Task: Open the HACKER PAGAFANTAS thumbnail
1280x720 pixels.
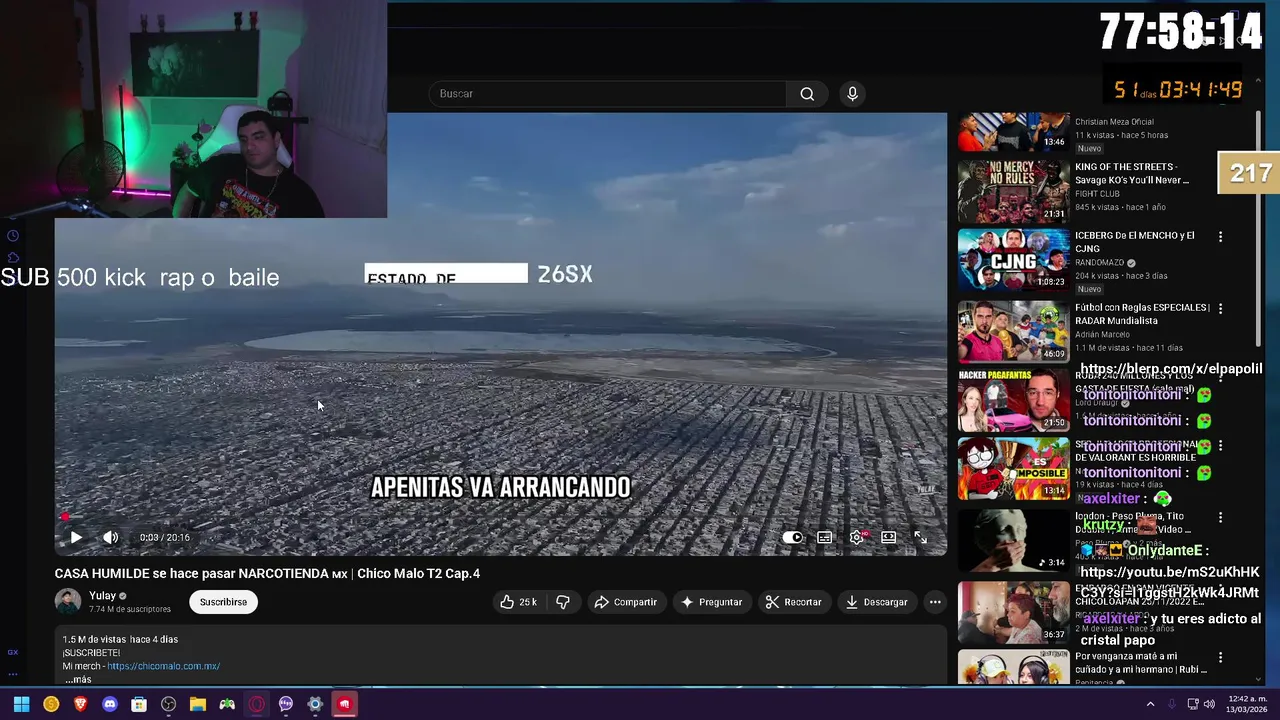Action: [x=1013, y=401]
